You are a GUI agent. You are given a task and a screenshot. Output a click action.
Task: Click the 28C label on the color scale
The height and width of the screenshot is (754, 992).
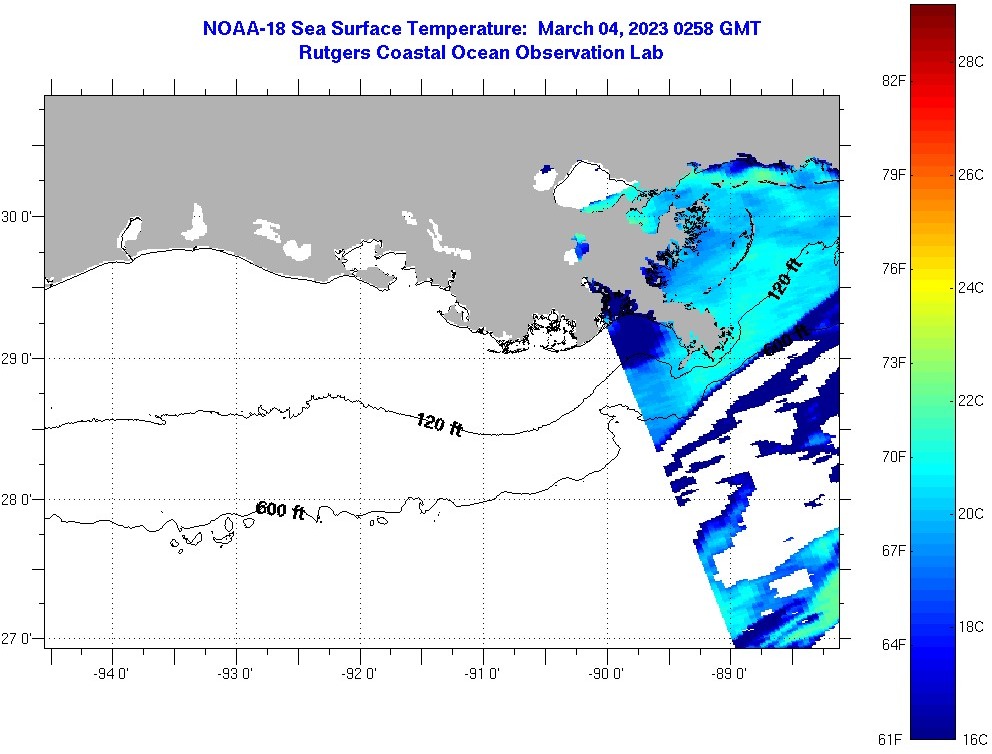[x=970, y=61]
